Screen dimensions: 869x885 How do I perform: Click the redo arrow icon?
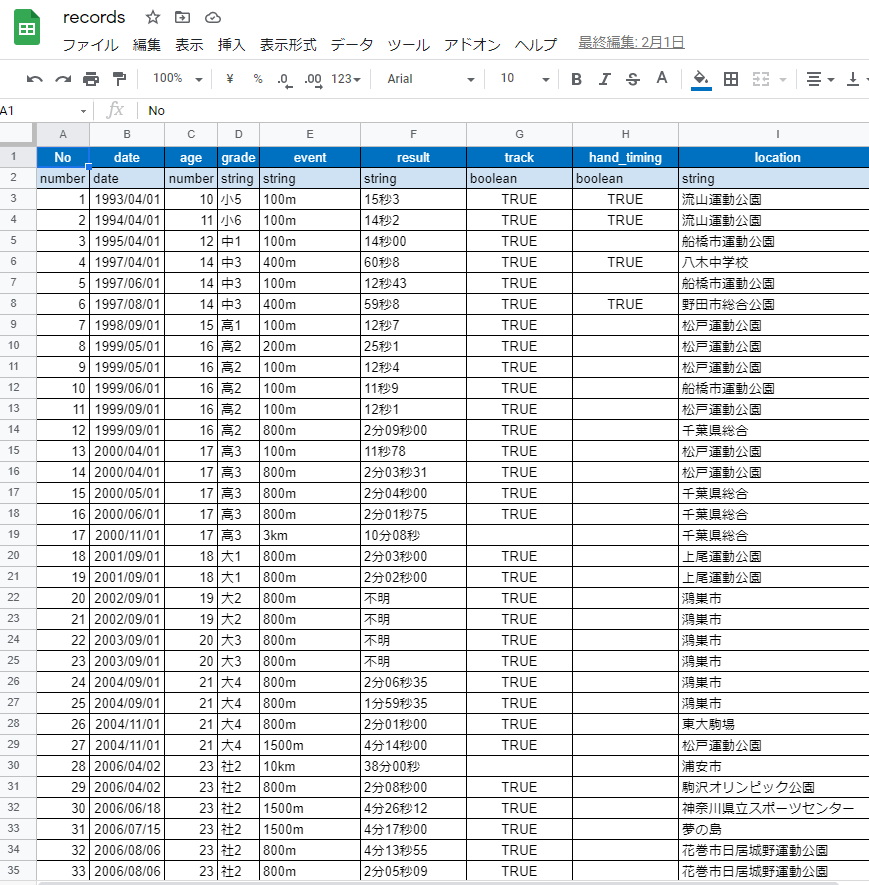point(63,79)
